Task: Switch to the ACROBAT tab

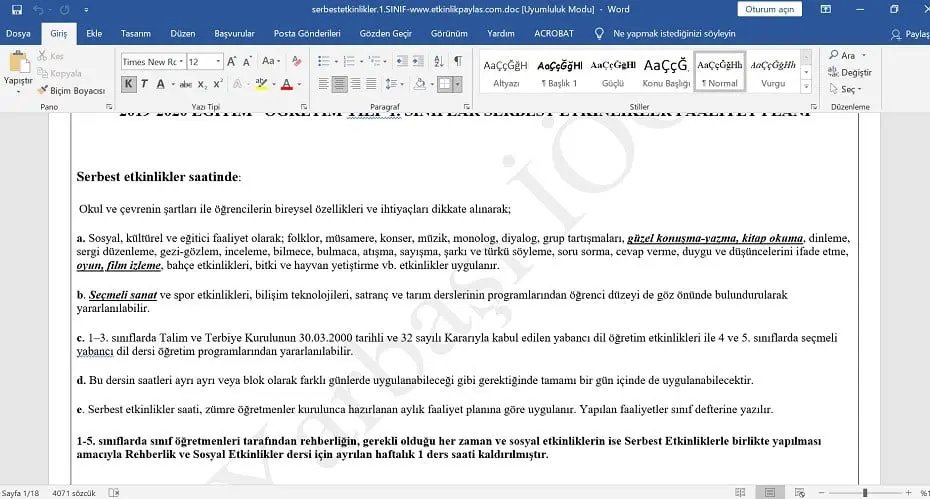Action: tap(554, 34)
